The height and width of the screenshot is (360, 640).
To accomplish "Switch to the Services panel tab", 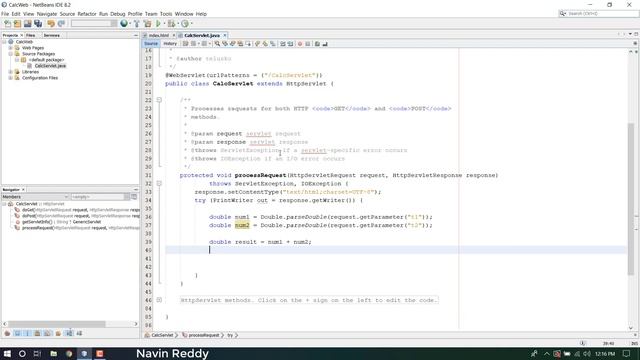I will (x=52, y=36).
